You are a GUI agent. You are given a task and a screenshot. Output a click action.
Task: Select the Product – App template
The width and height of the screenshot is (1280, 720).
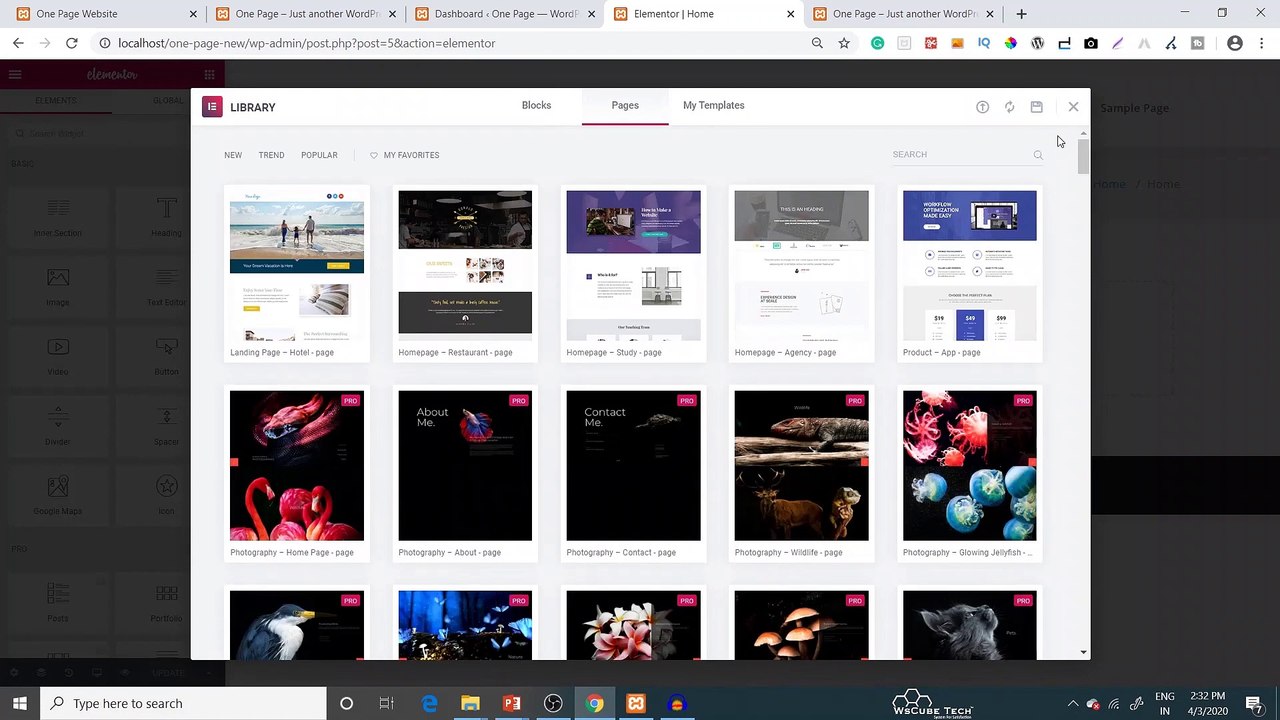click(x=969, y=273)
